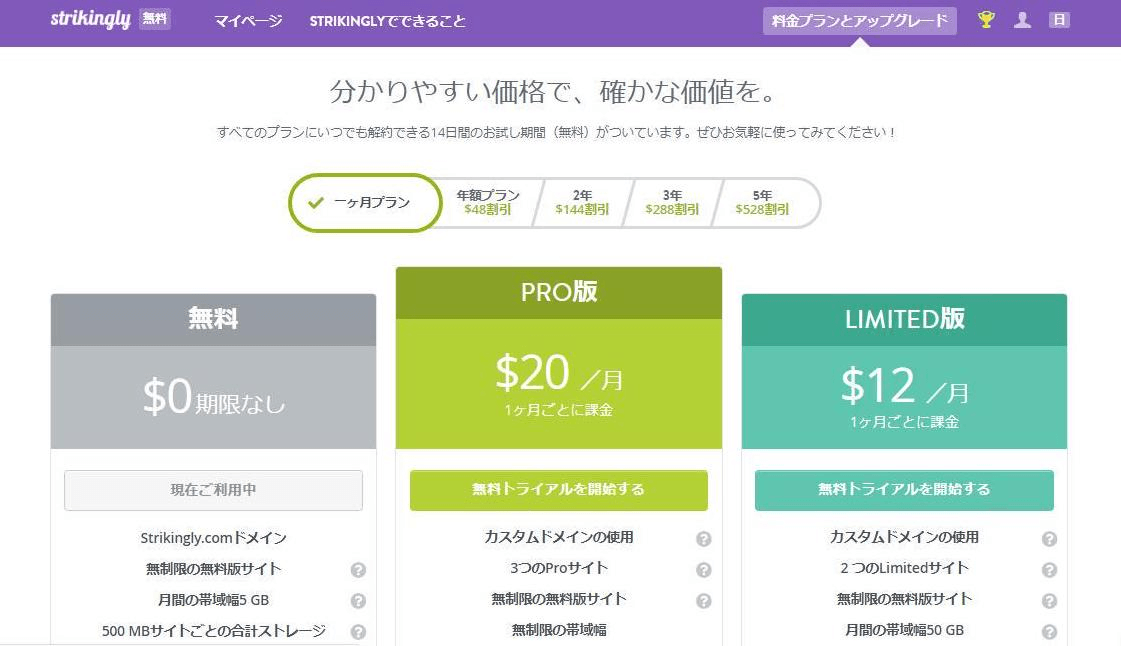Click 料金プランとアップグレード in the header
1121x646 pixels.
(x=860, y=18)
